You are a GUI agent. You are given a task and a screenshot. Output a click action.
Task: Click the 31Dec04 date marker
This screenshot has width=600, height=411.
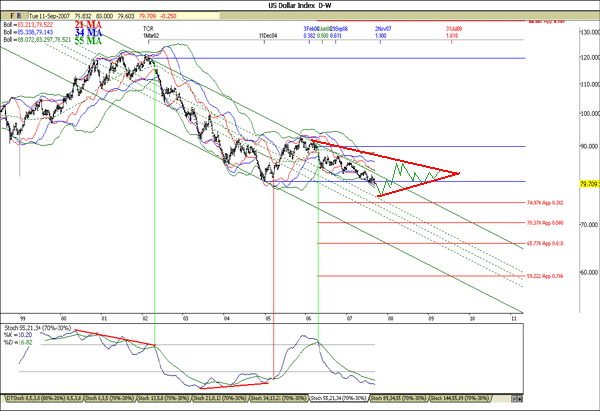click(268, 37)
